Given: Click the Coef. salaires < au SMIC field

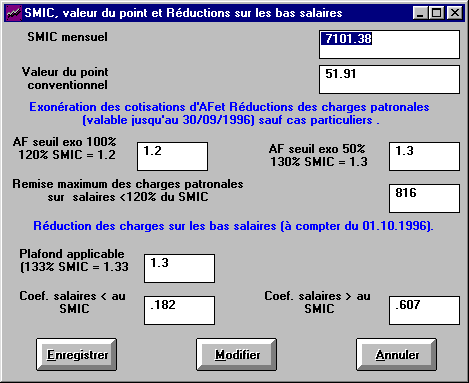Looking at the screenshot, I should (x=179, y=310).
